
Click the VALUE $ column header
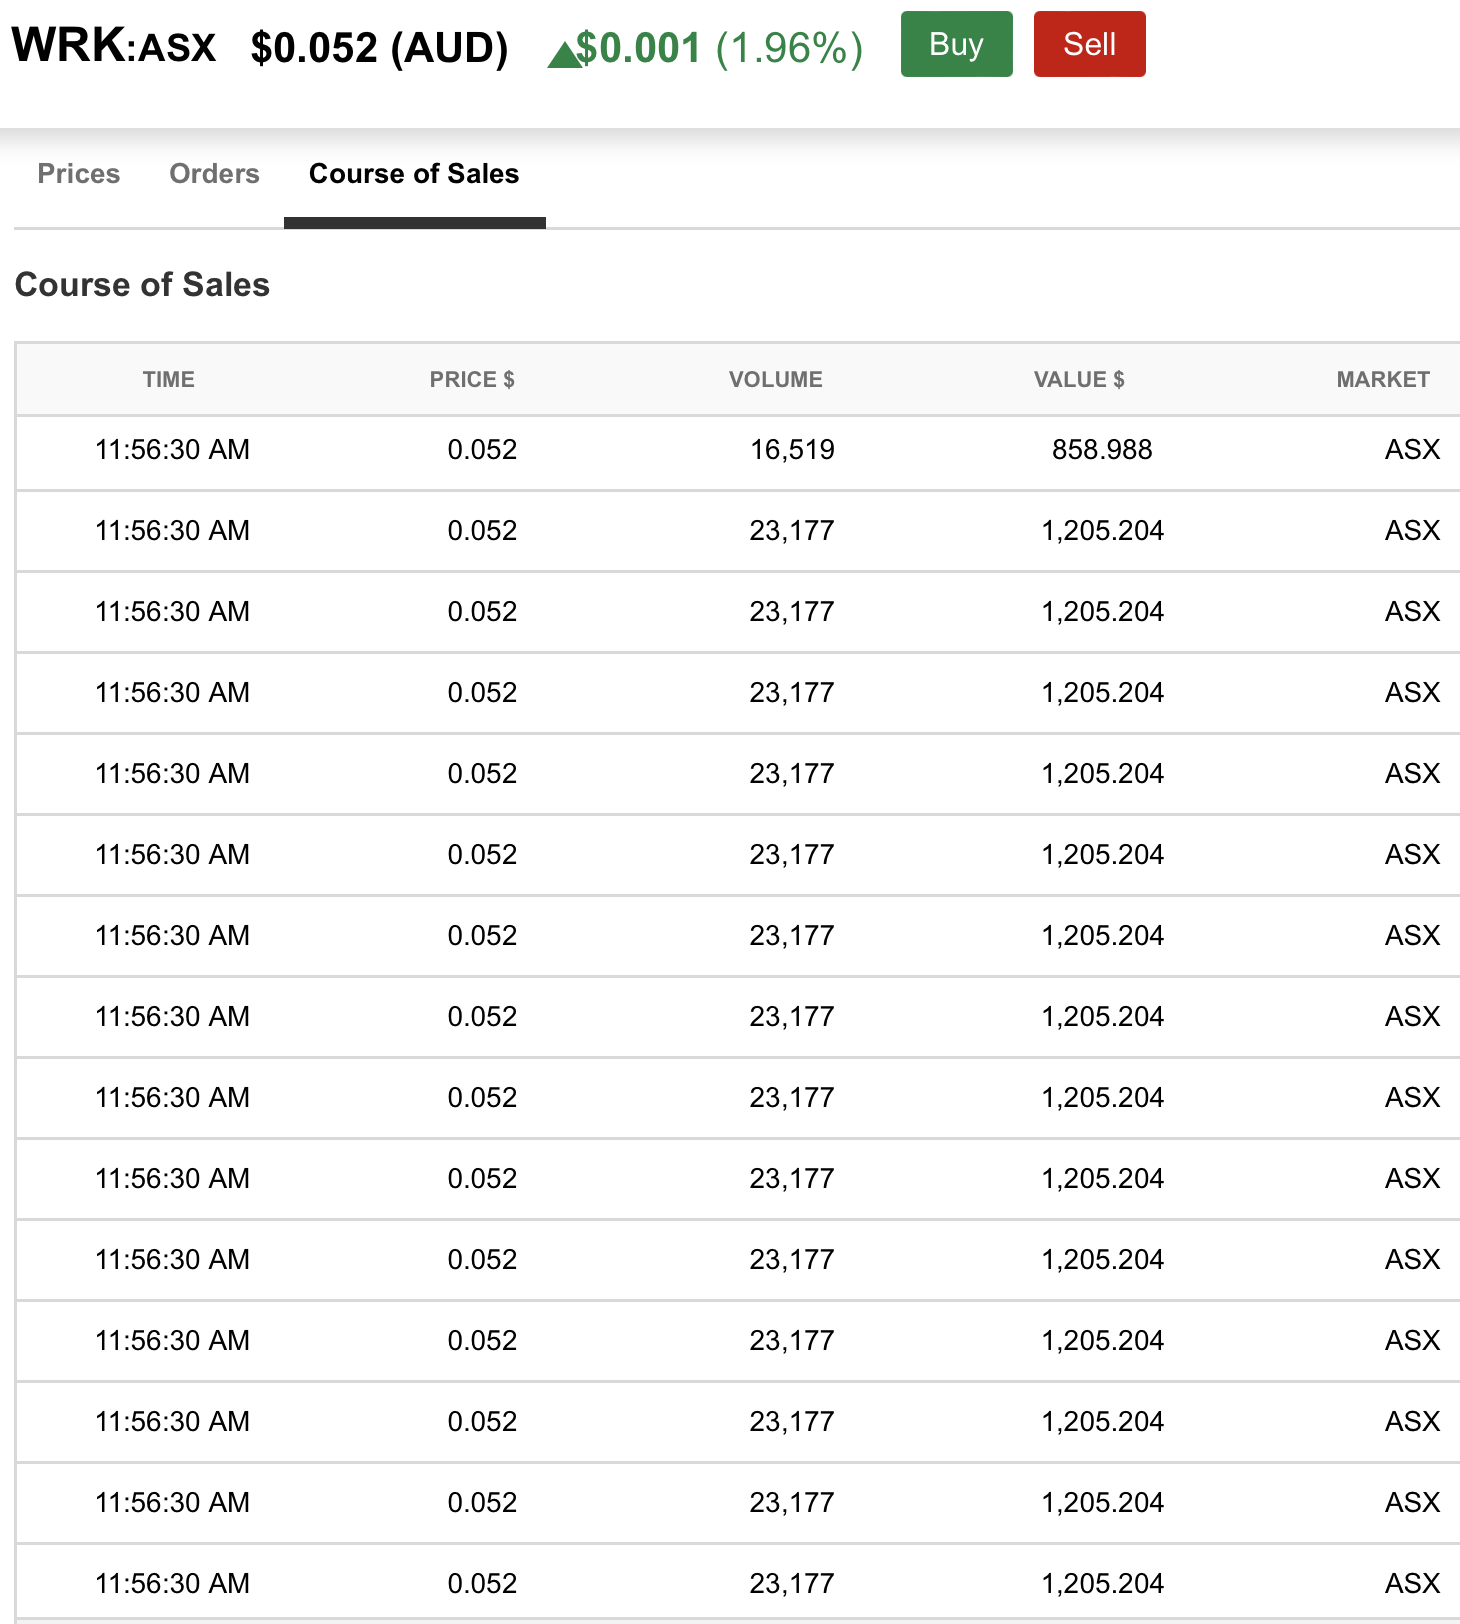coord(1079,380)
